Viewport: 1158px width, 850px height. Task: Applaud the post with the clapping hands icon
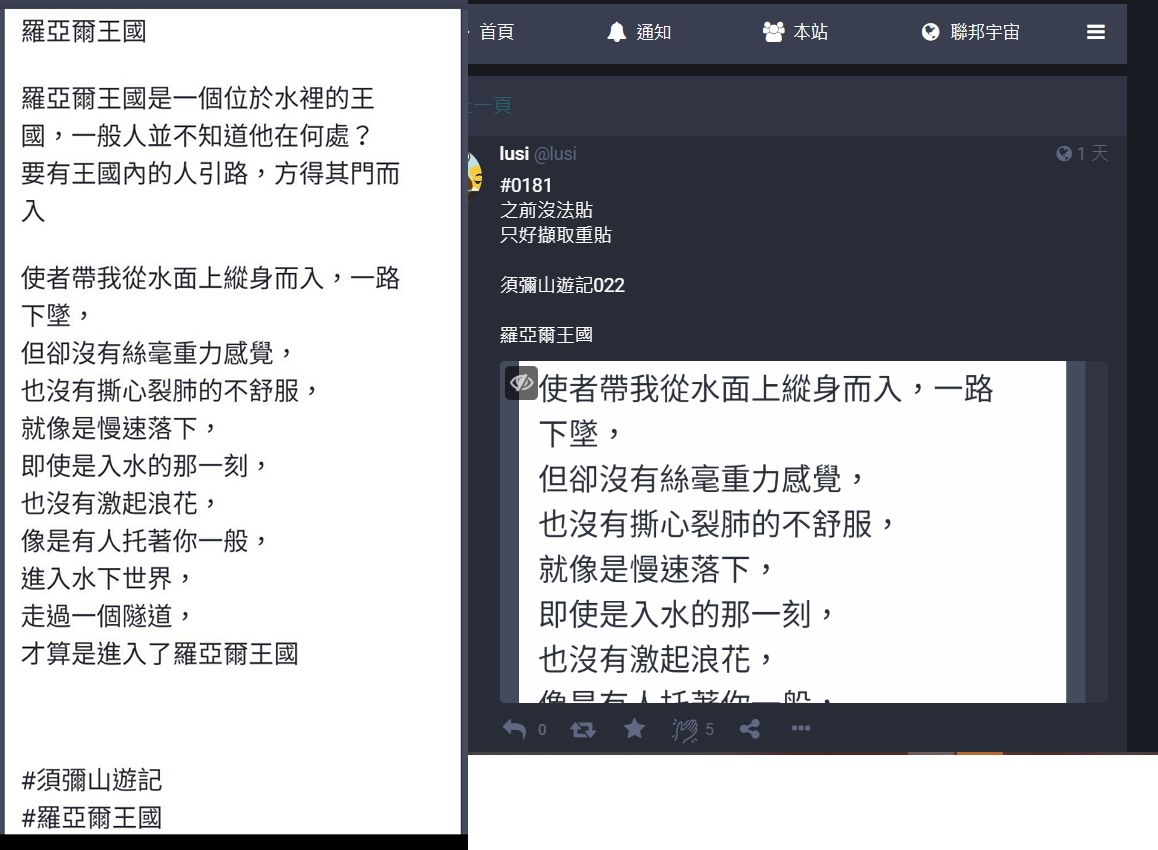[685, 730]
